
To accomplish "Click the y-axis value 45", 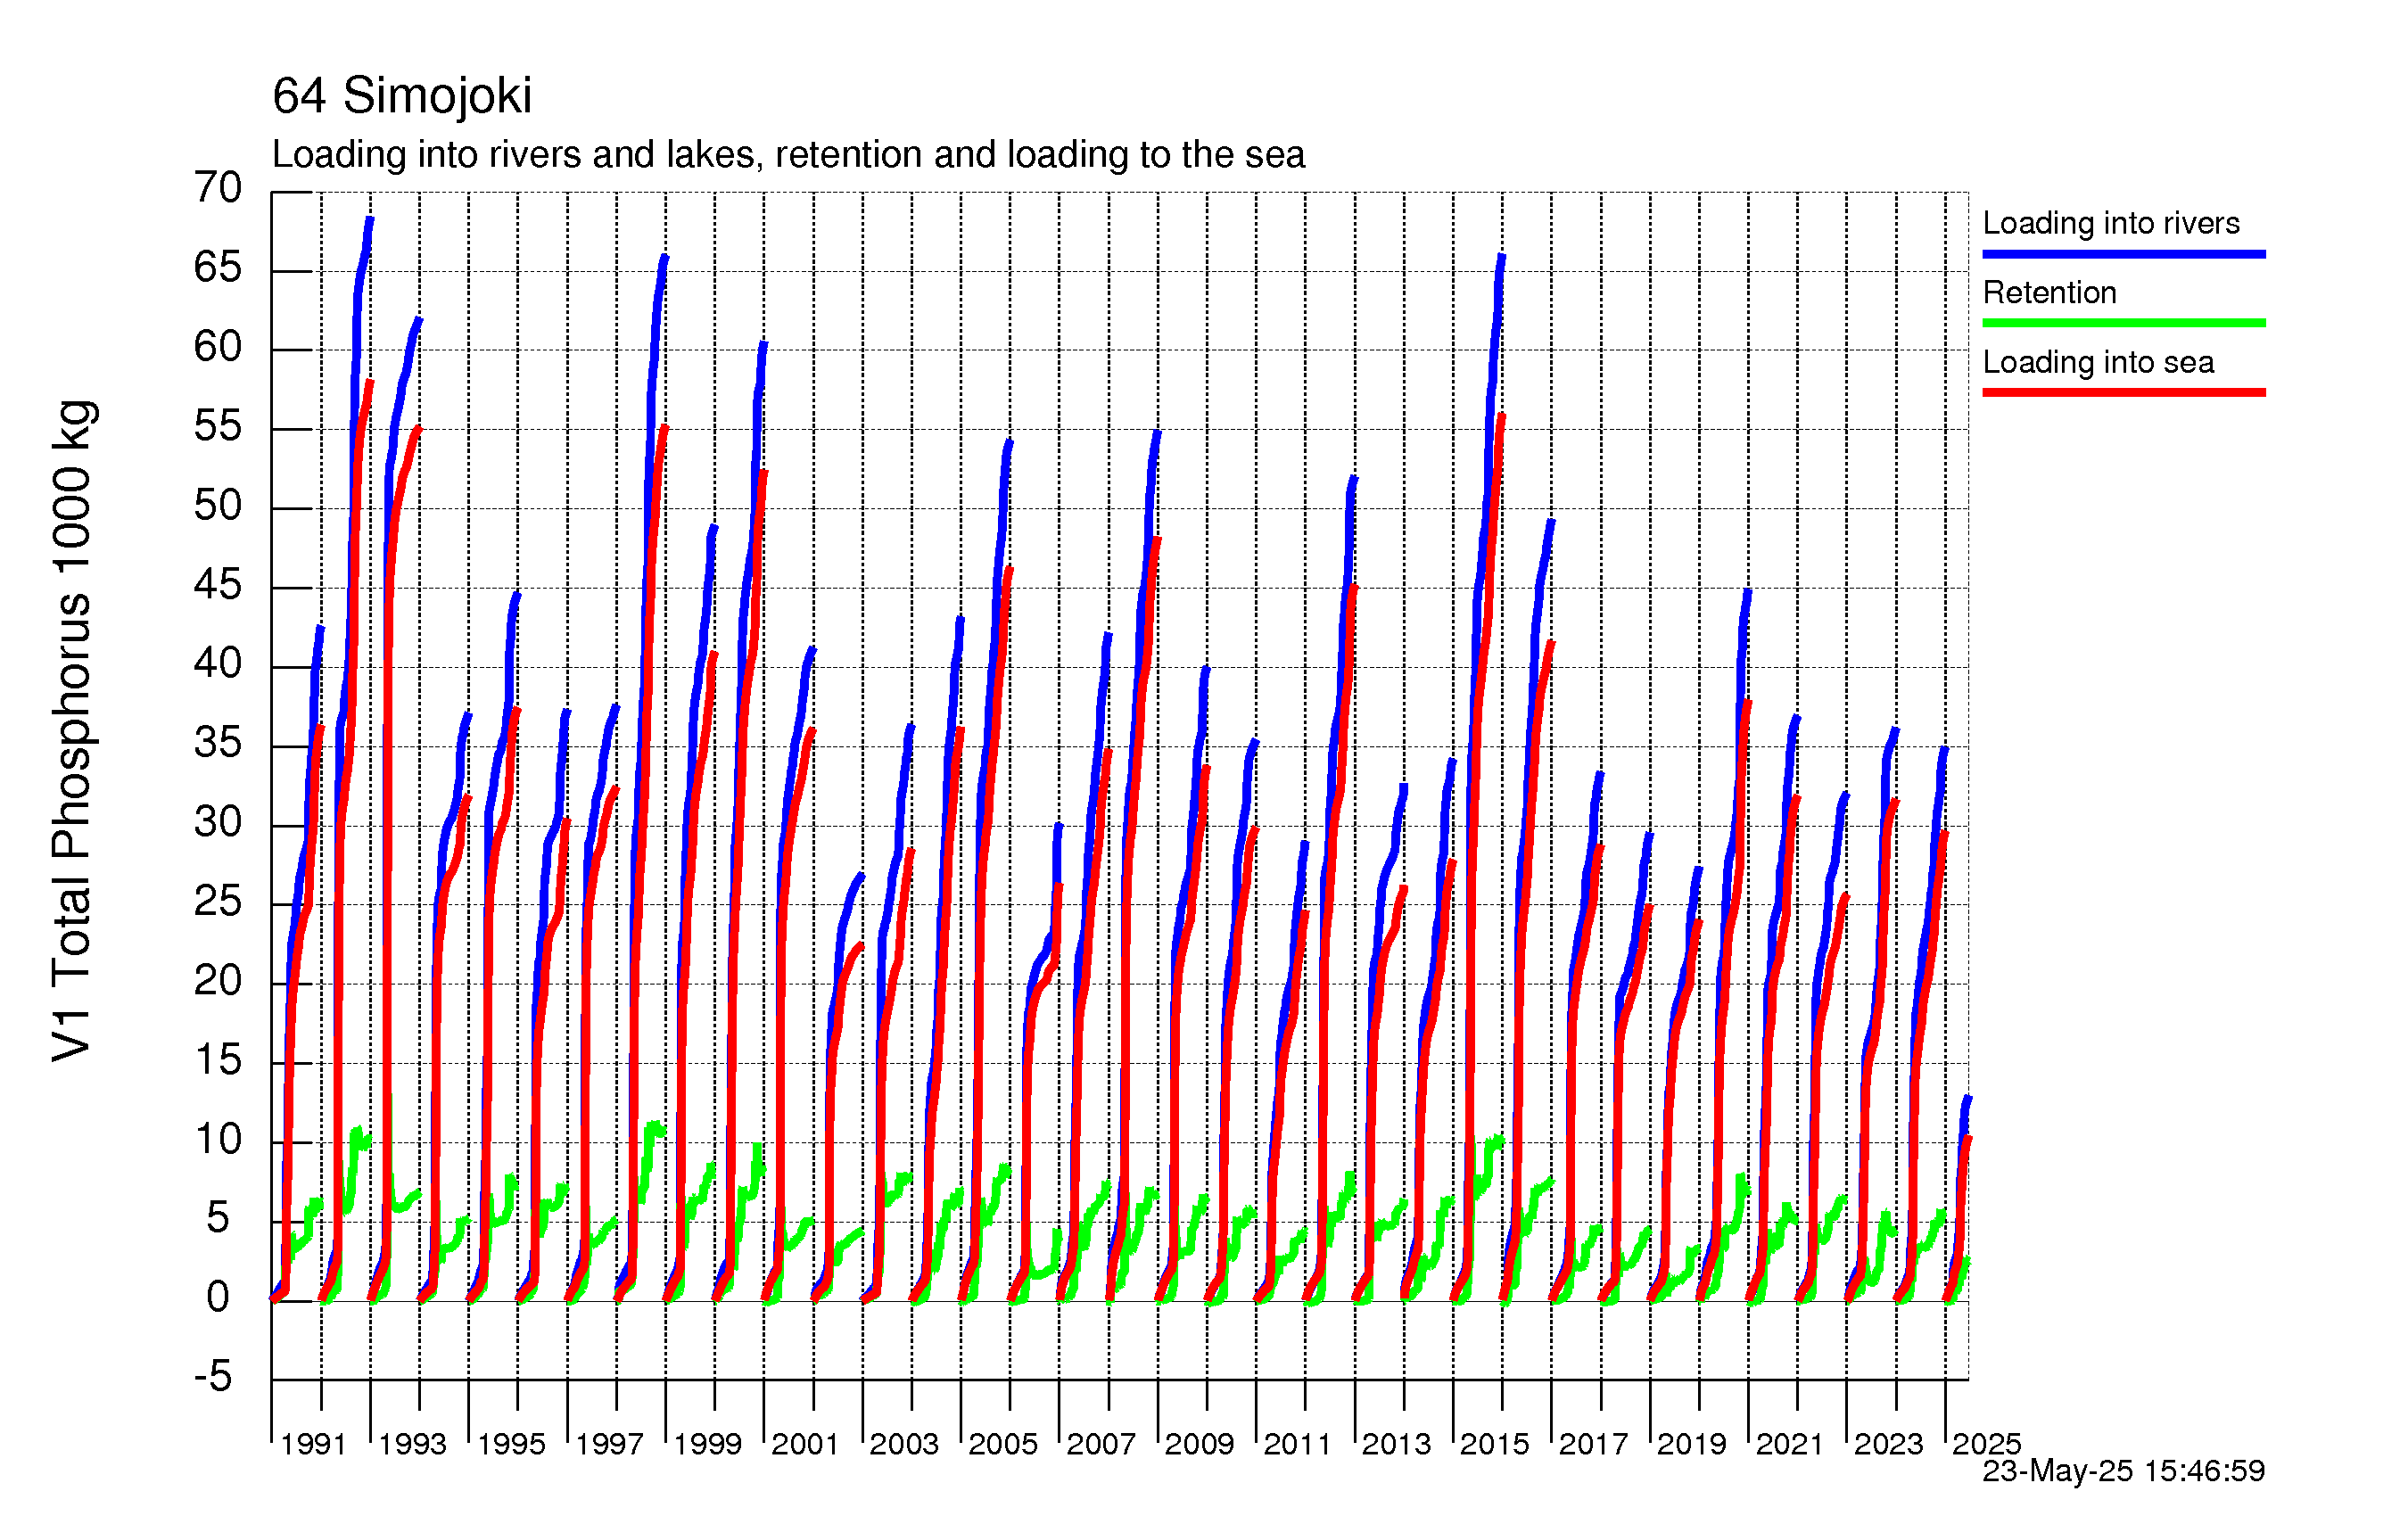I will [218, 584].
